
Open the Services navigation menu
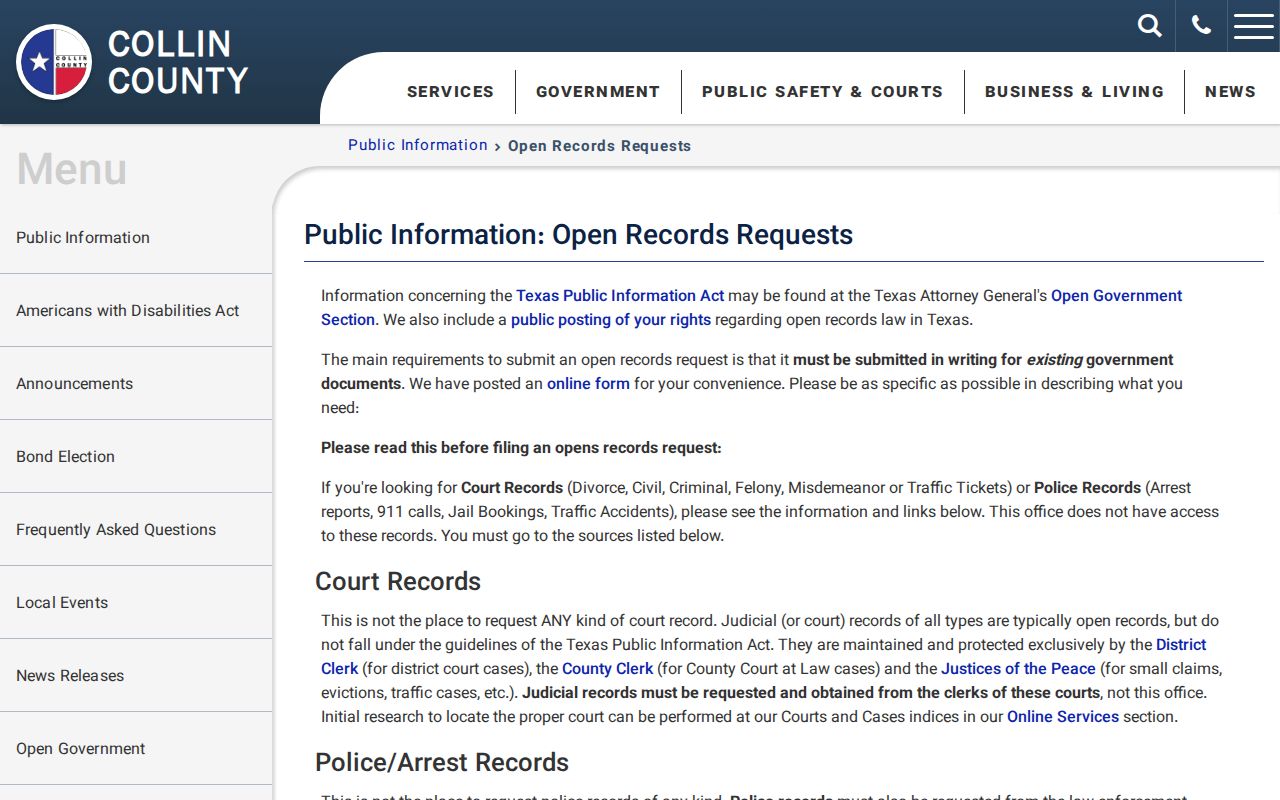tap(450, 91)
